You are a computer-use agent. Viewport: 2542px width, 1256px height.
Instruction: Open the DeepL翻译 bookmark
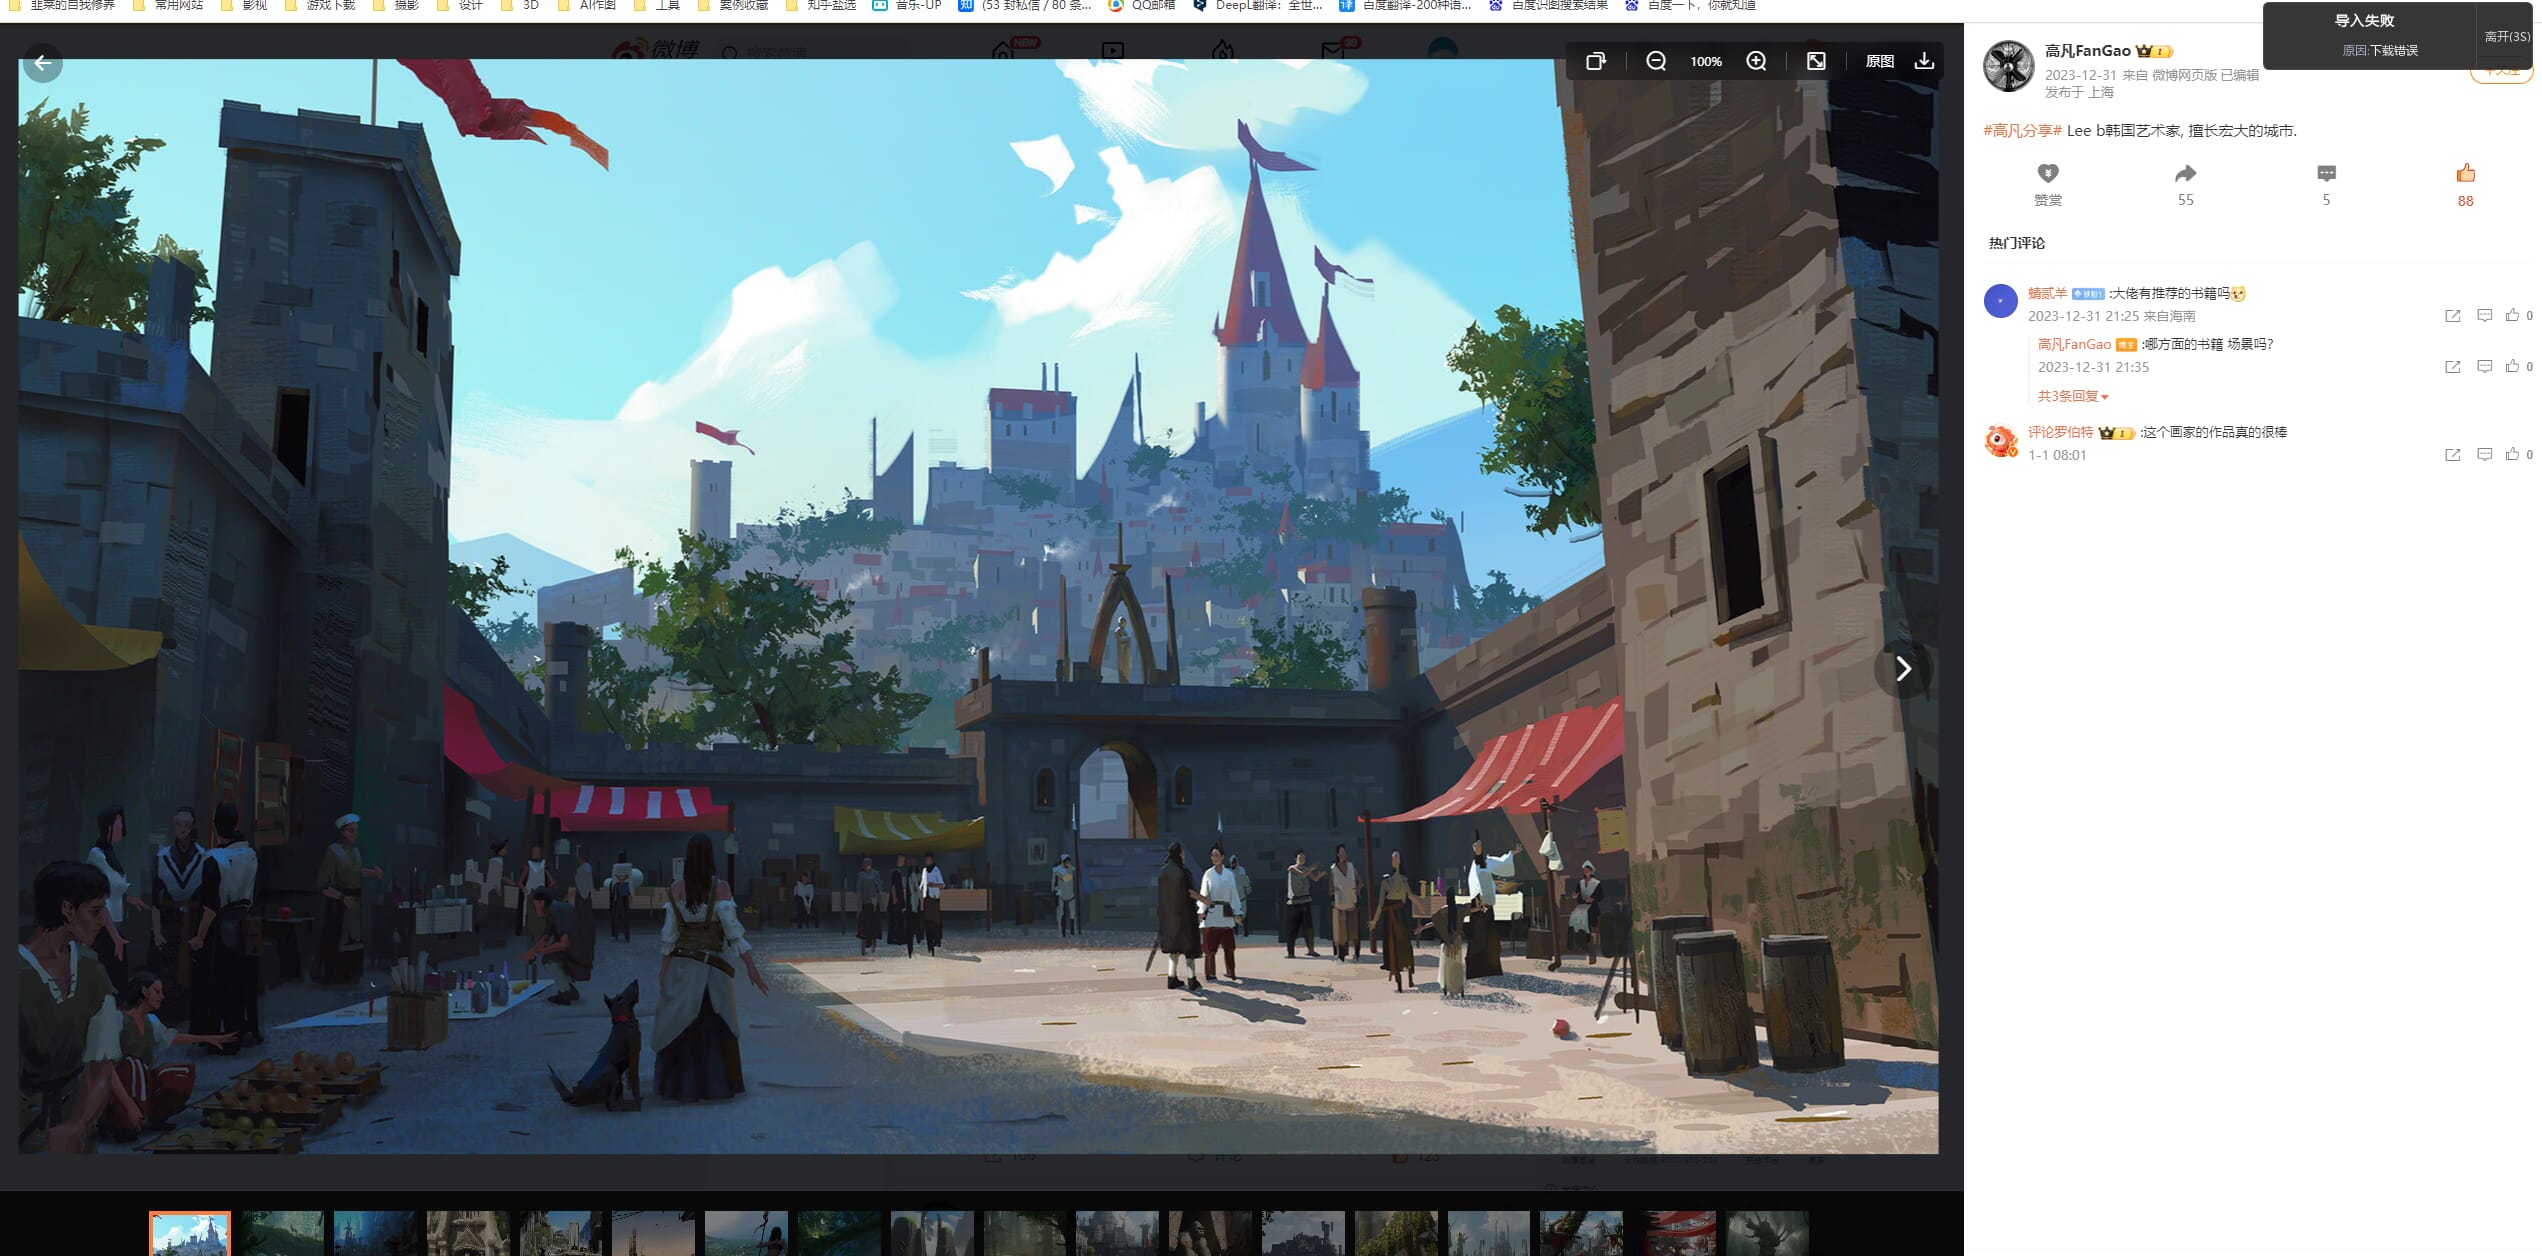(x=1258, y=5)
